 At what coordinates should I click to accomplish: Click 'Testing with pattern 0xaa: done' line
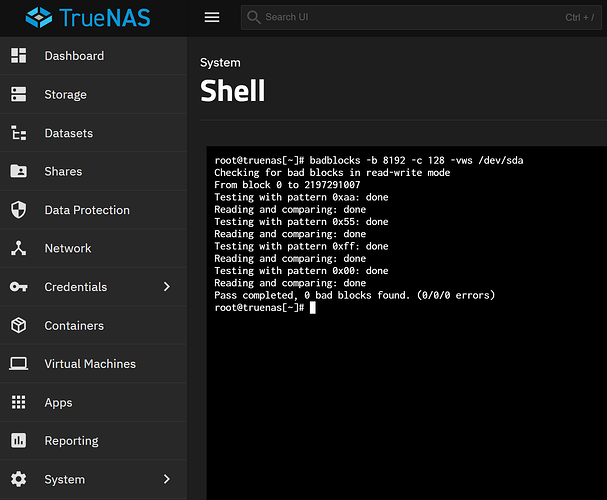pos(301,197)
